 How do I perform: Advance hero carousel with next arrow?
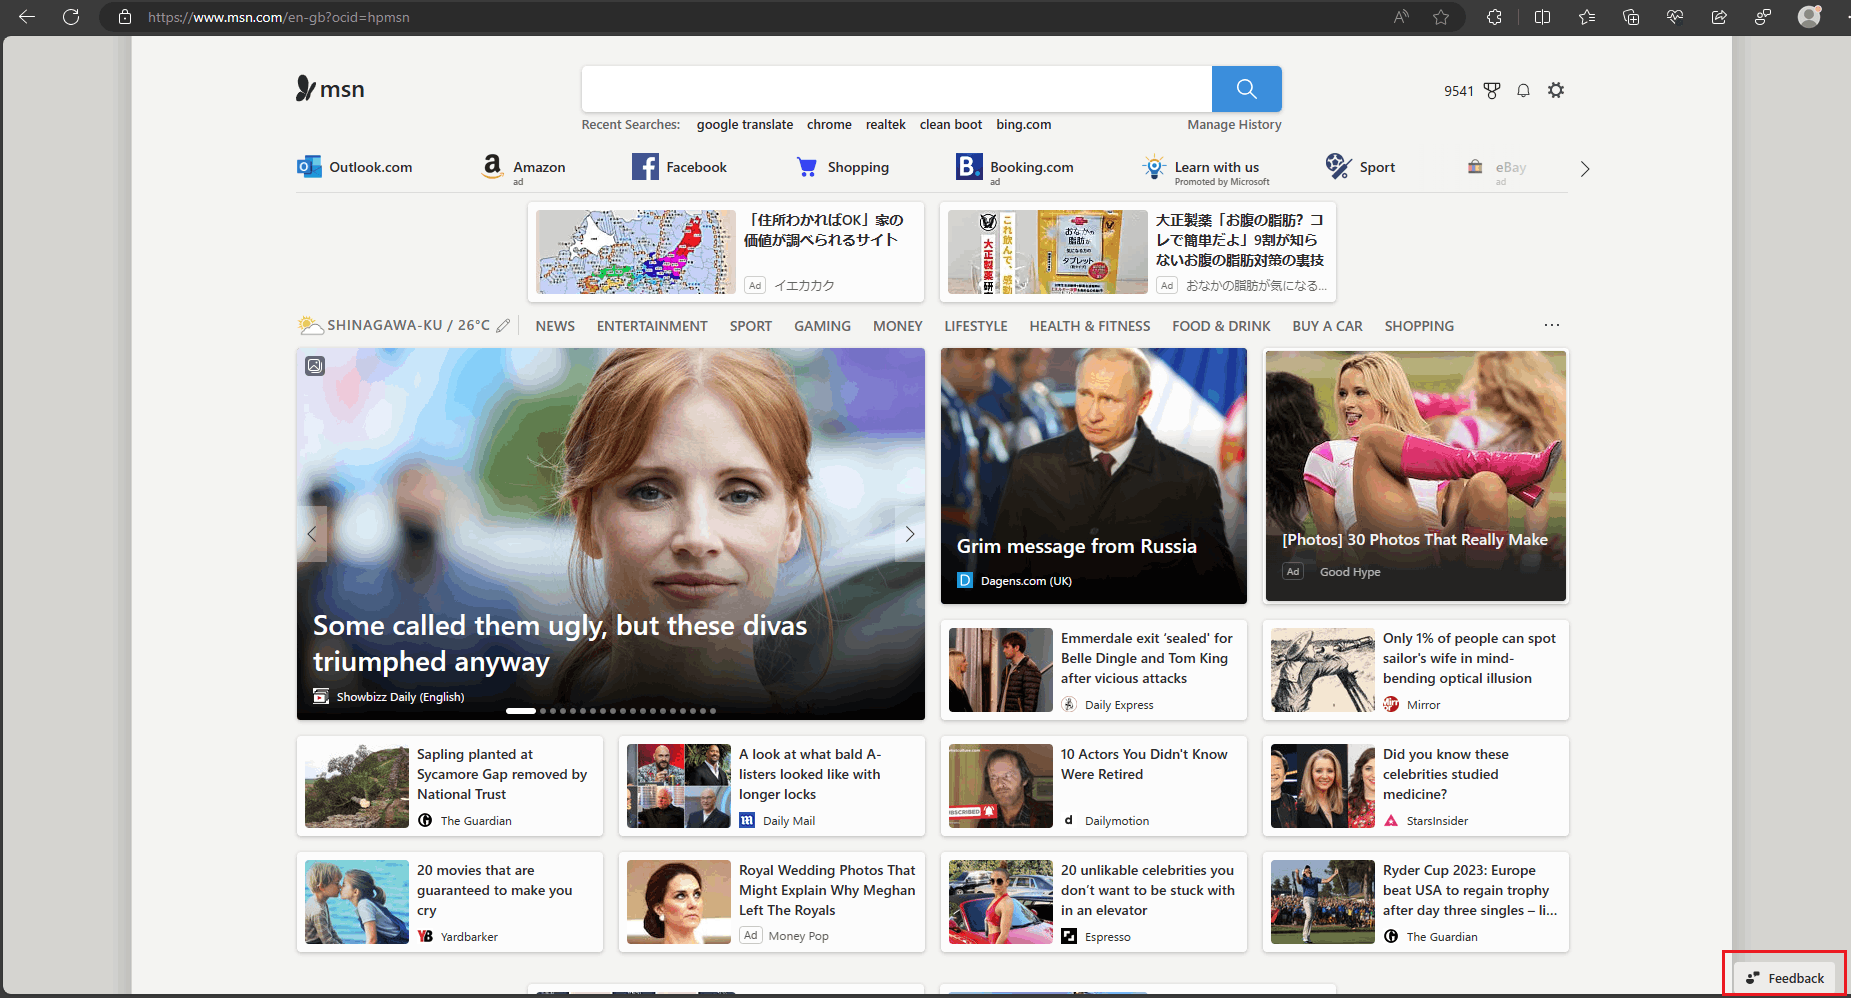point(909,533)
